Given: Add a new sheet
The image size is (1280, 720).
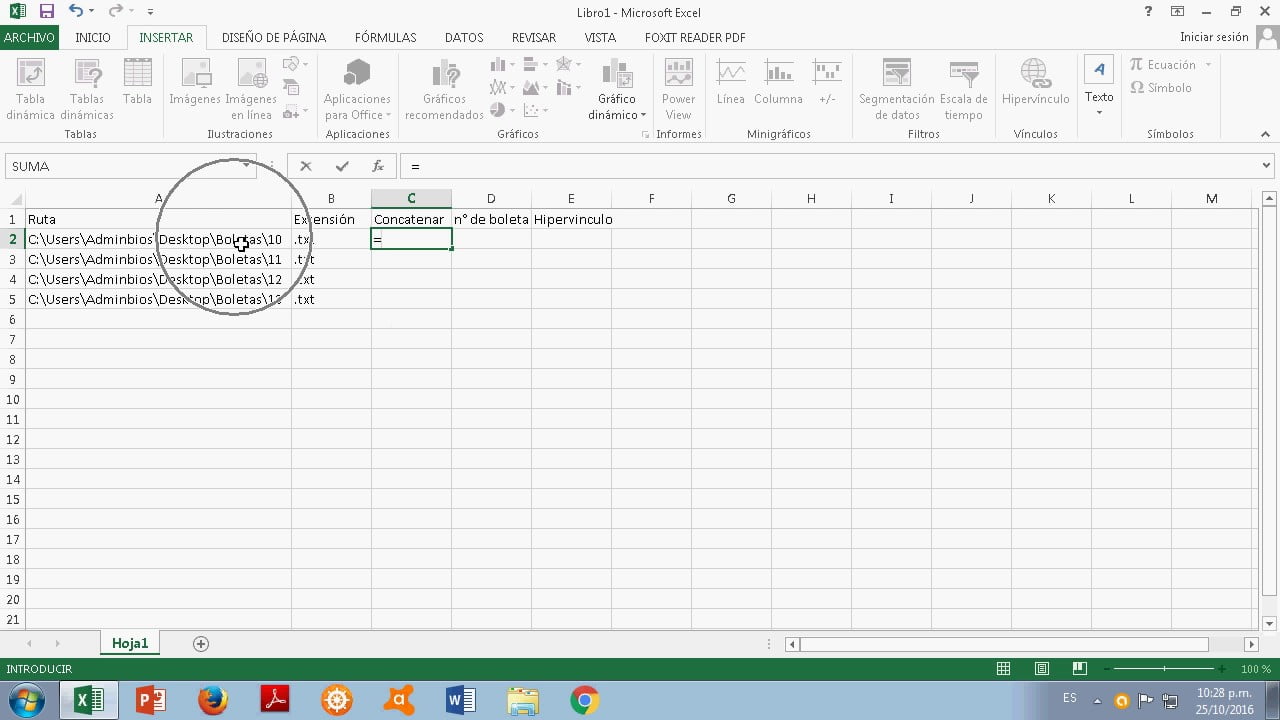Looking at the screenshot, I should point(201,644).
